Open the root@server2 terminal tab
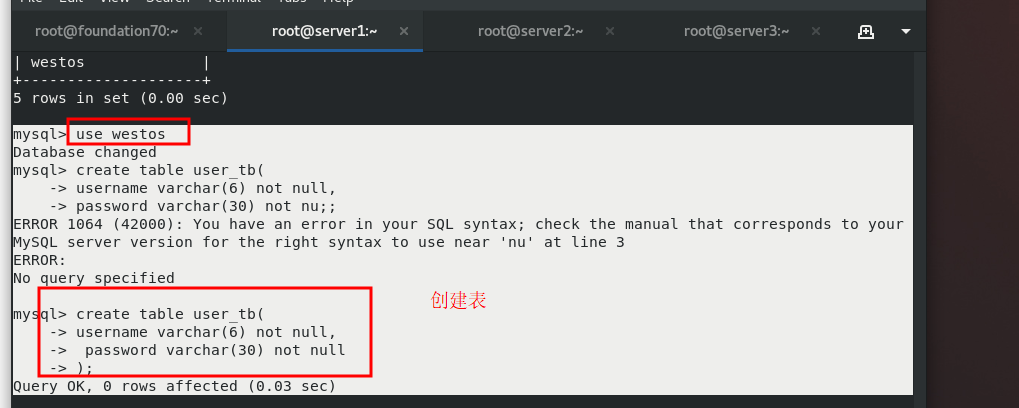The width and height of the screenshot is (1019, 408). coord(530,31)
